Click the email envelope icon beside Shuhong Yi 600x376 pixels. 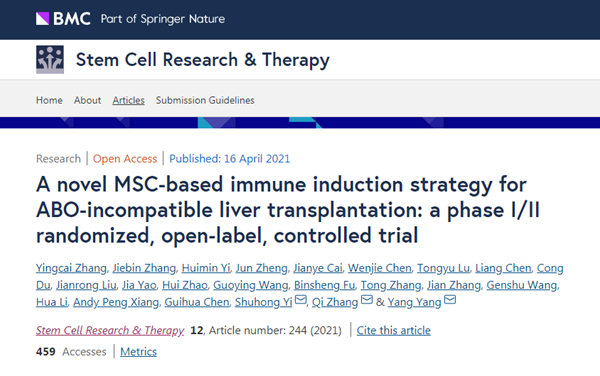(x=300, y=299)
